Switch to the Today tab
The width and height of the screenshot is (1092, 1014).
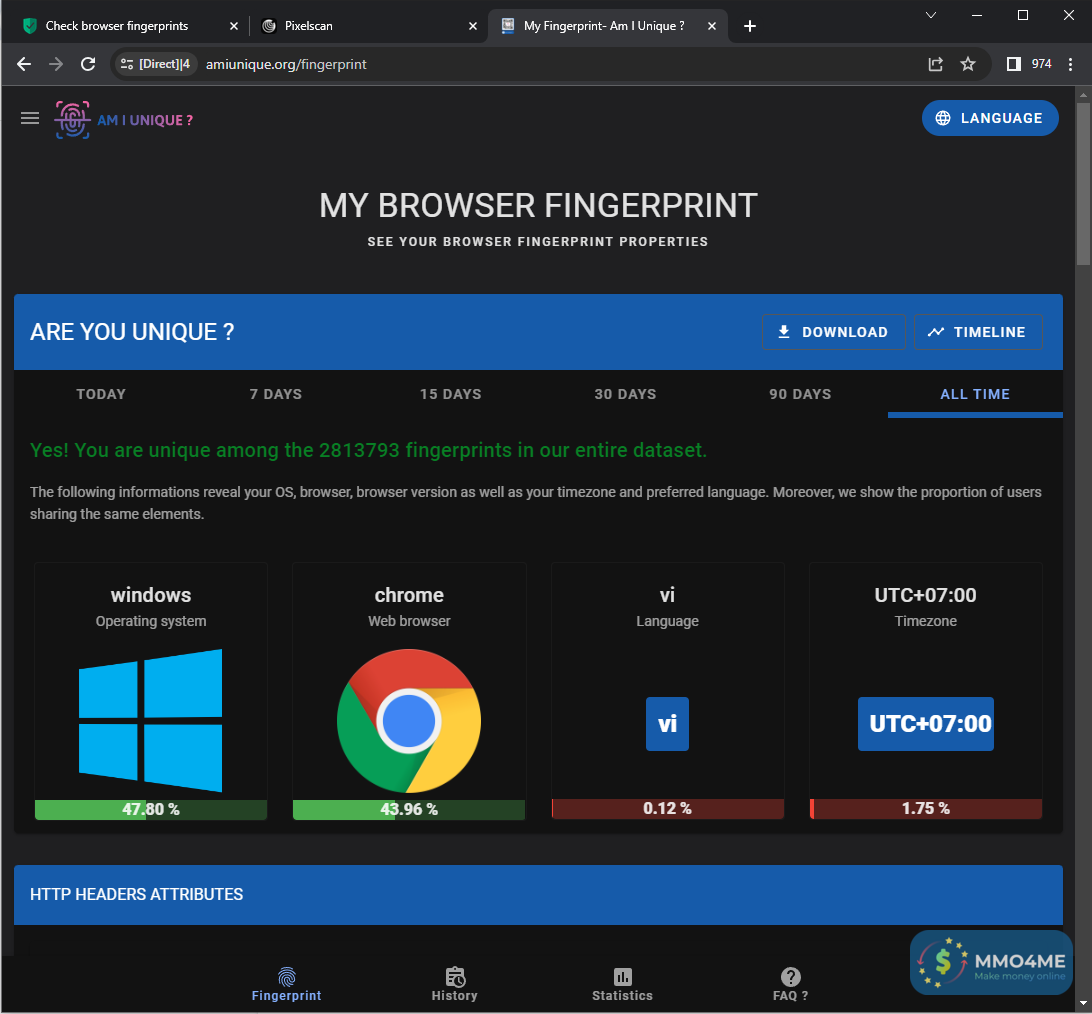click(101, 394)
